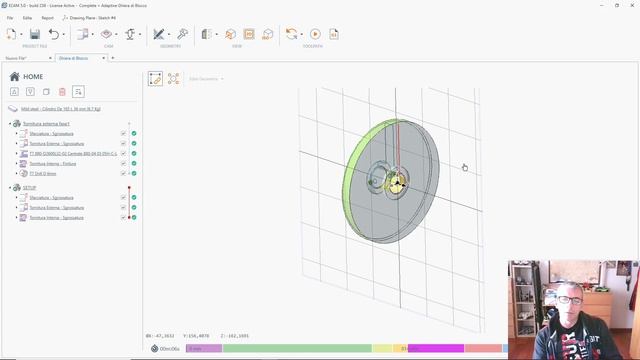Screen dimensions: 640x360
Task: Select the CAM operation icon
Action: [106, 34]
